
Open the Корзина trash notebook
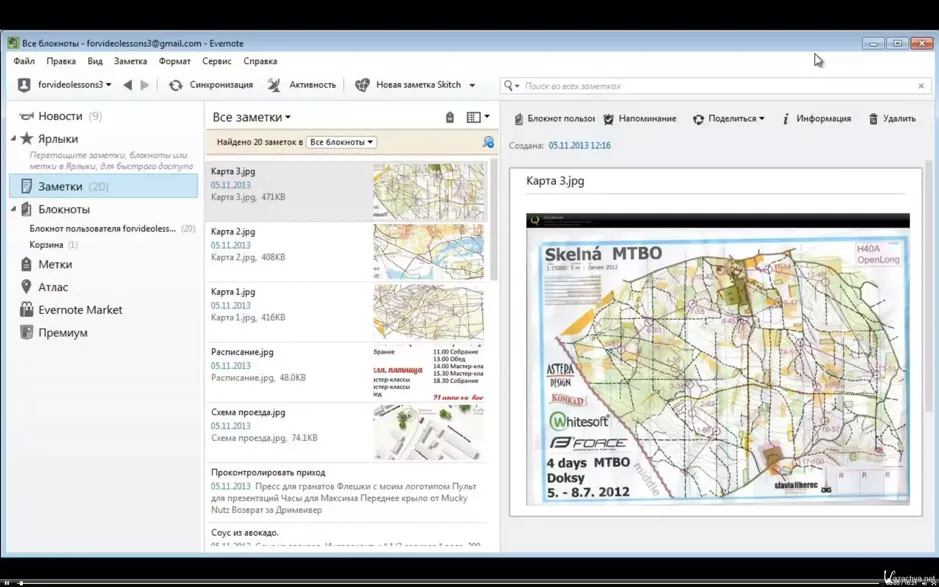[x=53, y=245]
